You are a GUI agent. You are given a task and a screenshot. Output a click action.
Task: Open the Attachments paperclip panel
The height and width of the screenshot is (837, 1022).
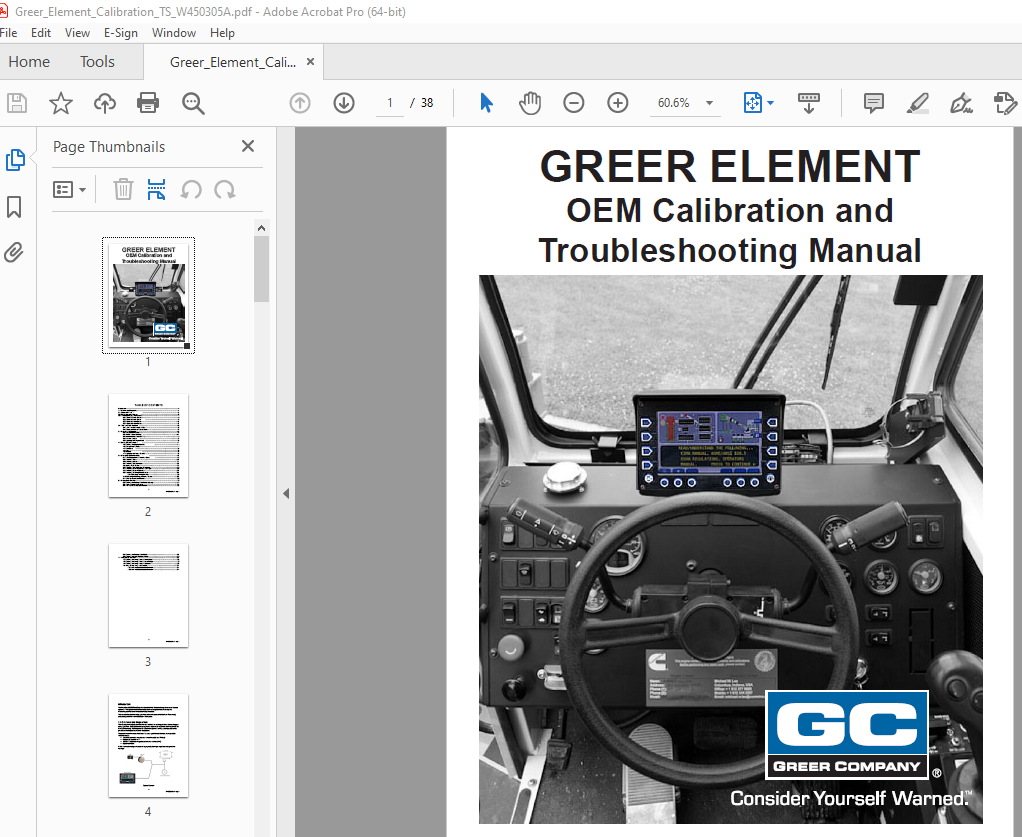14,252
